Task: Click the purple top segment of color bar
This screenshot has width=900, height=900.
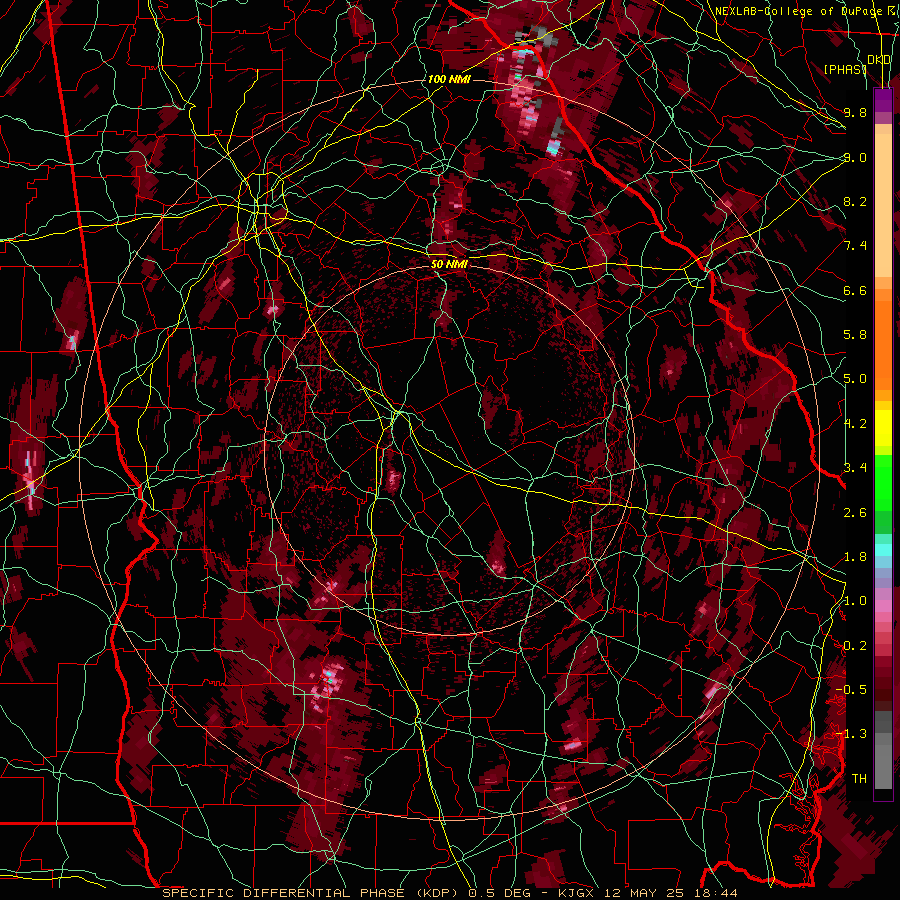Action: pos(883,100)
